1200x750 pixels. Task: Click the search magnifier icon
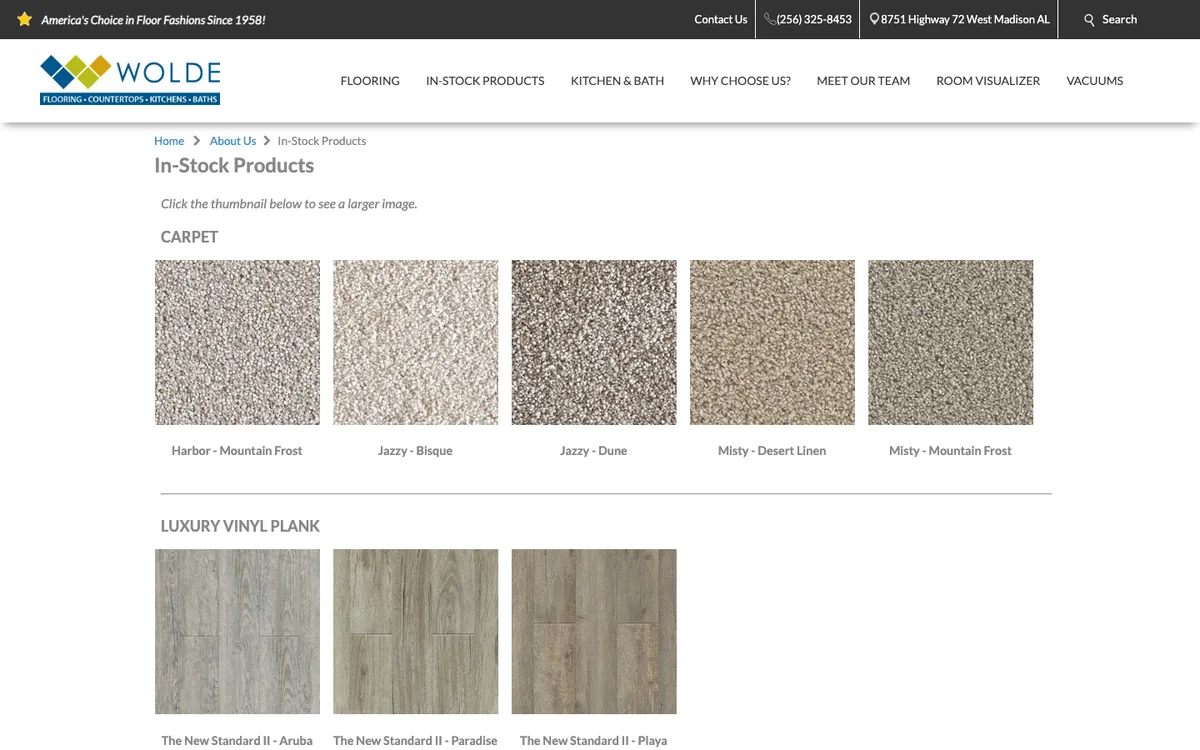[1090, 19]
